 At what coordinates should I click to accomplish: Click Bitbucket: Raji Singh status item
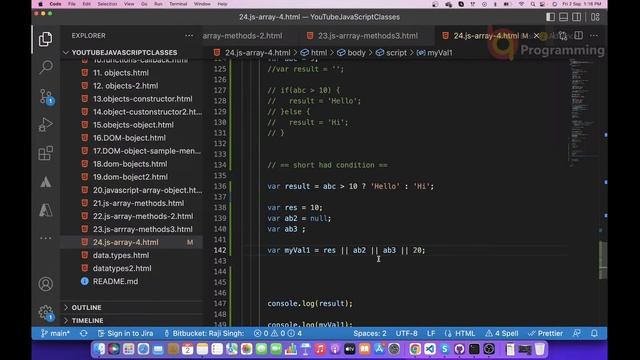(204, 333)
